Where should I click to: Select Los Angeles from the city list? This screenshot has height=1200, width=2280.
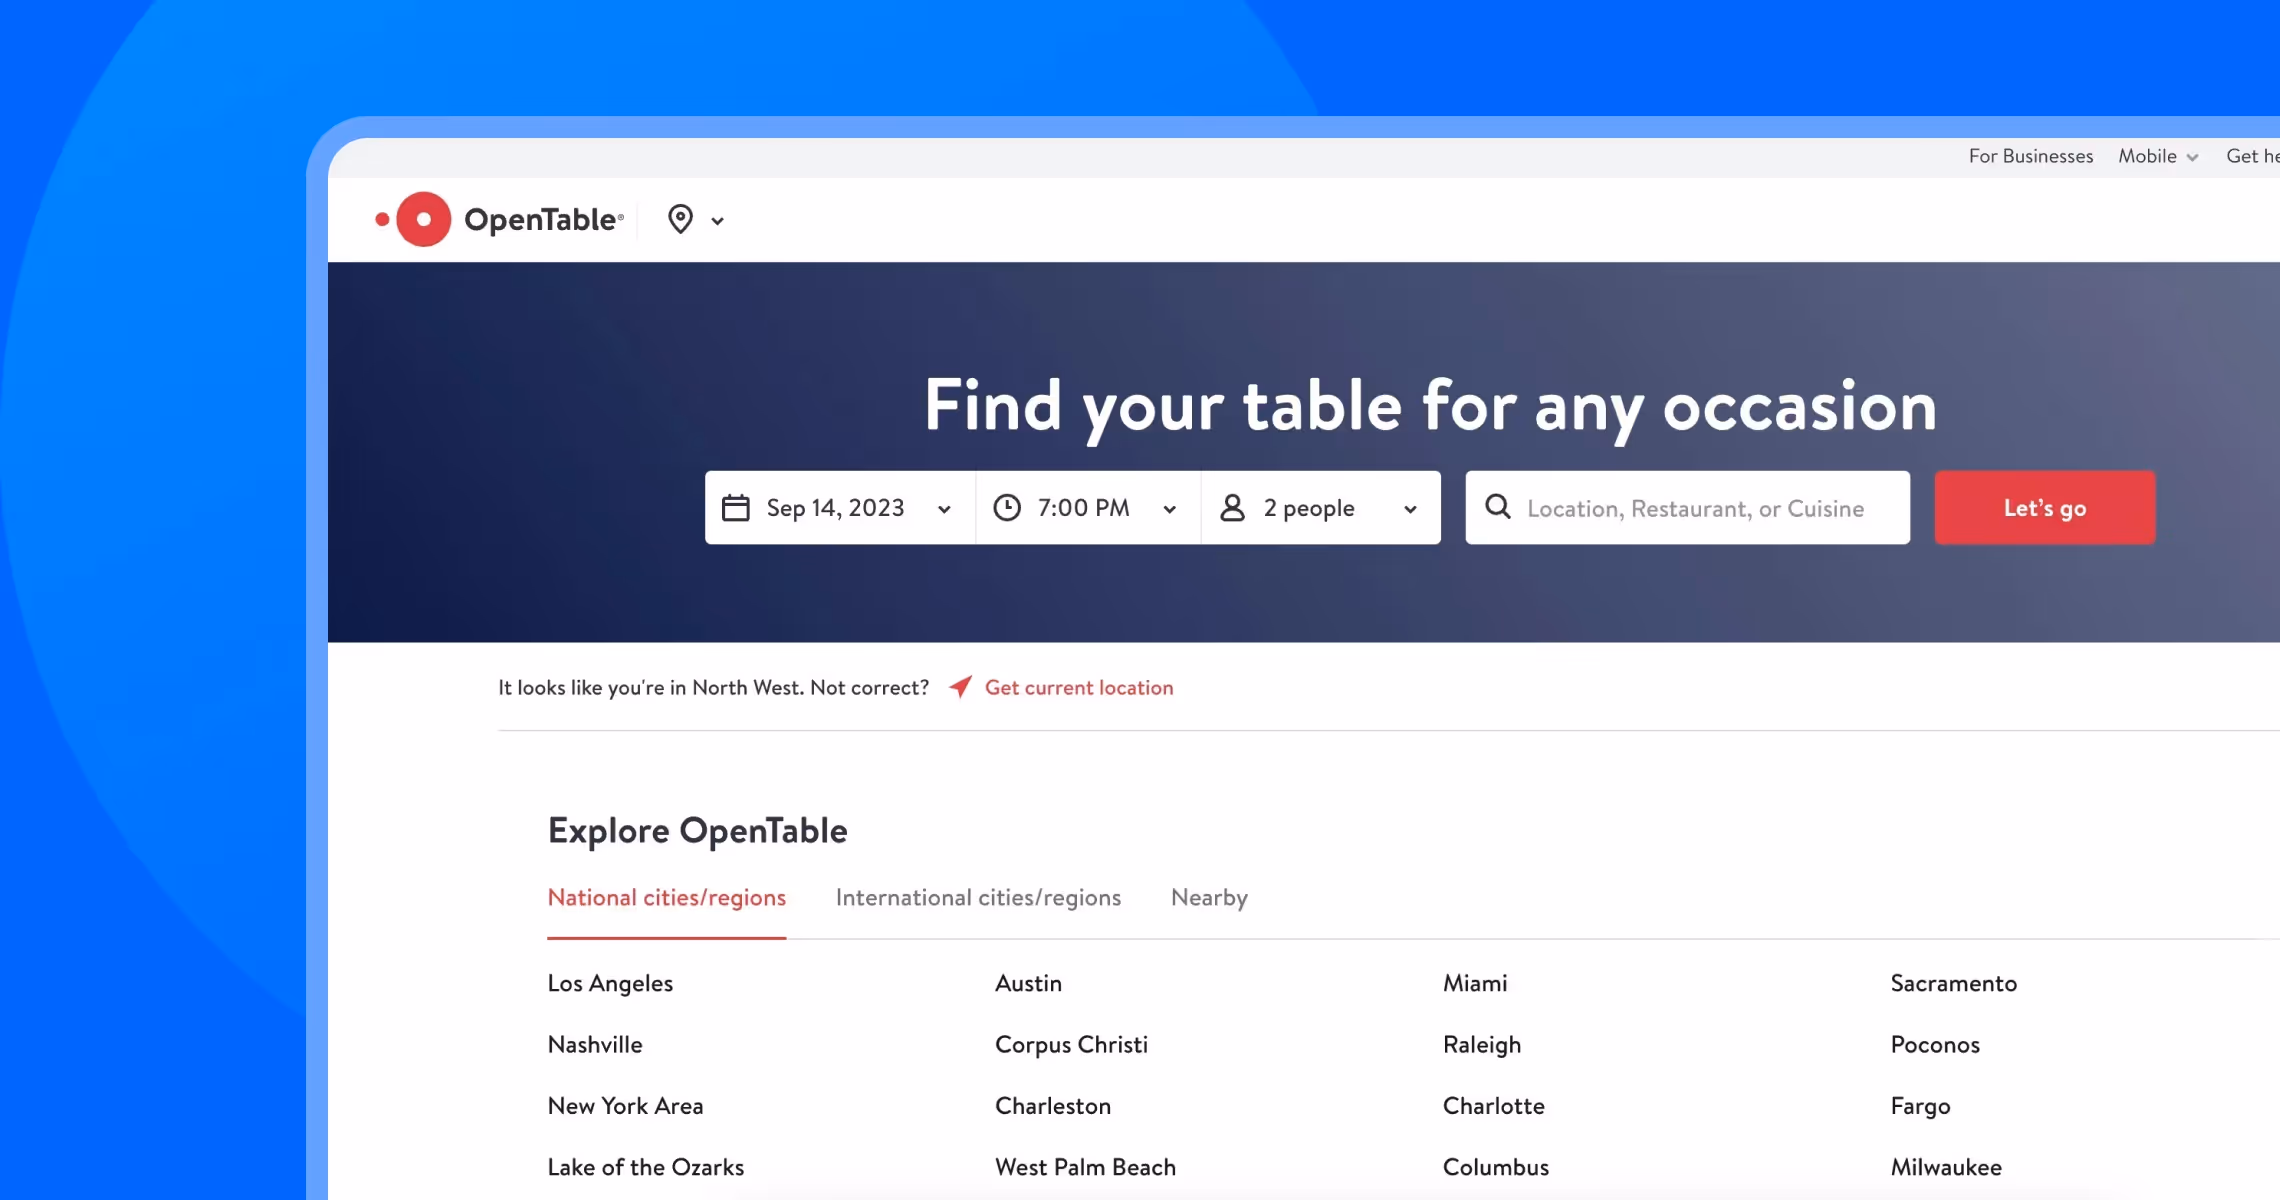(610, 983)
